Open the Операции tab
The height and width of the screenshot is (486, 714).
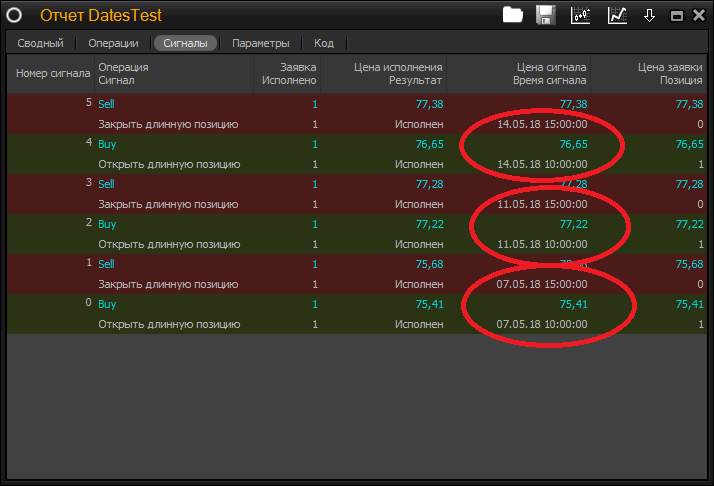(x=113, y=43)
